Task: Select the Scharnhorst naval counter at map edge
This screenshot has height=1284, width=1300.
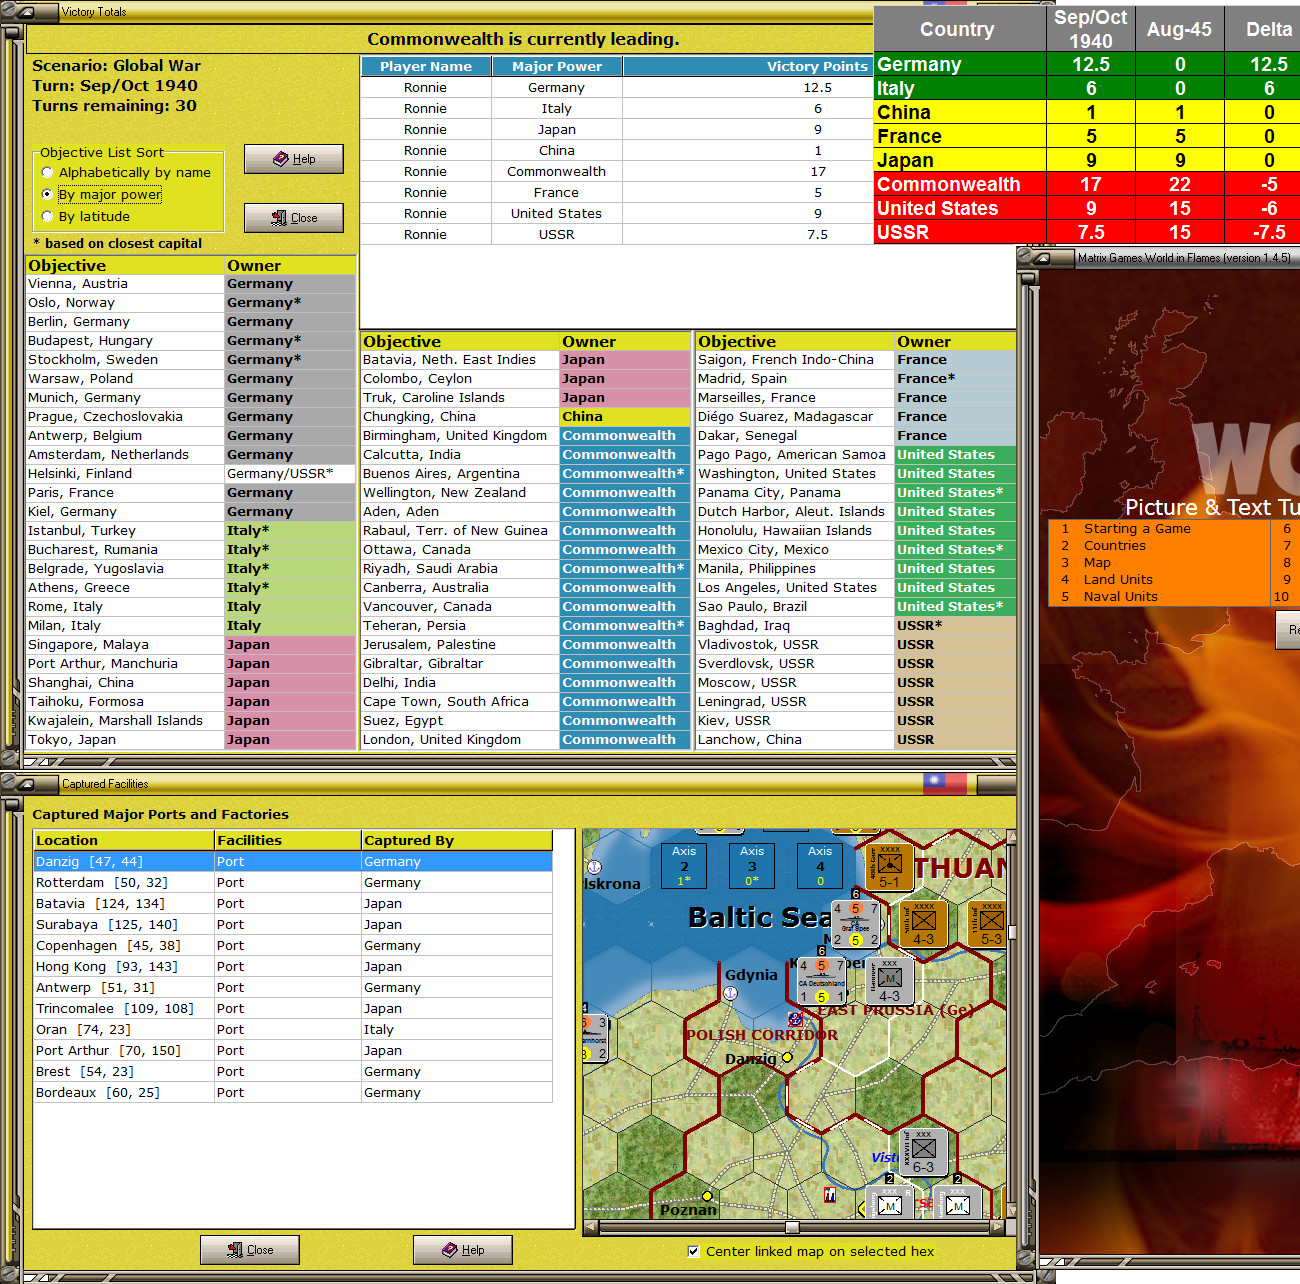Action: tap(595, 1039)
